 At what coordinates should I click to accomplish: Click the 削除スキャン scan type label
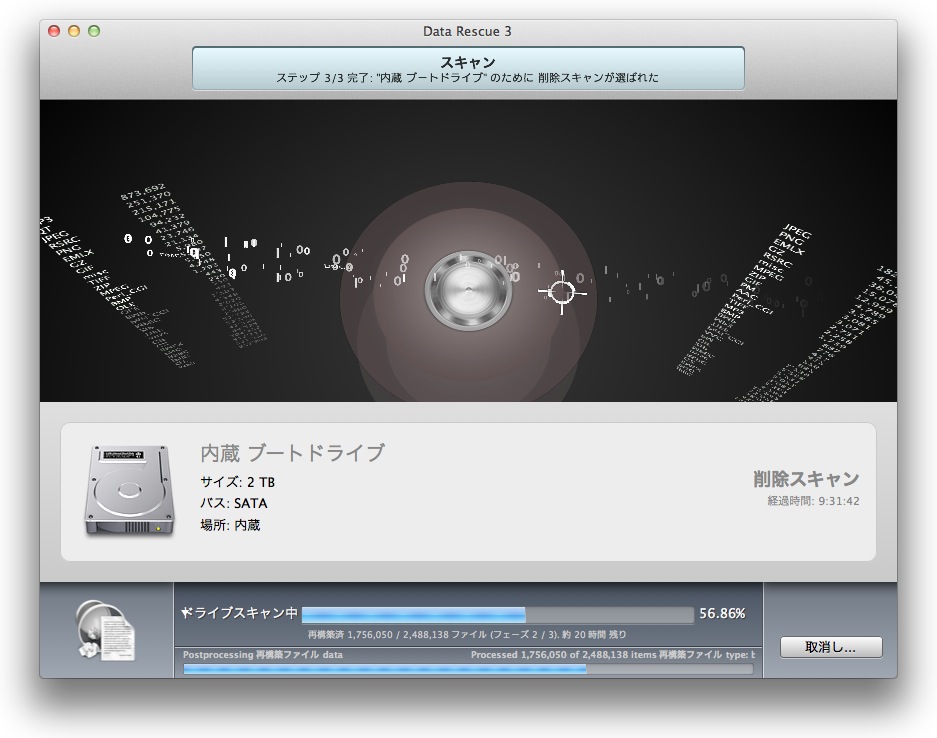(x=806, y=479)
